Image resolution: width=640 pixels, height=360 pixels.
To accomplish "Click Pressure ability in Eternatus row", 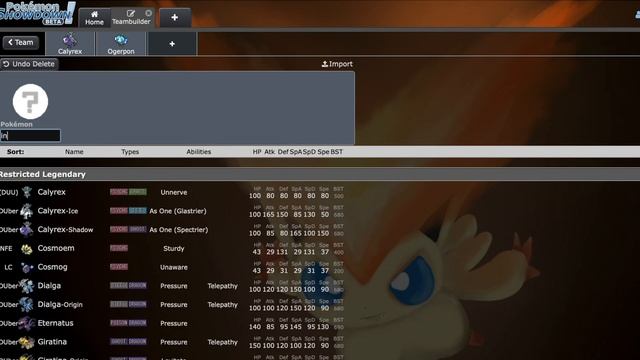I will pyautogui.click(x=174, y=323).
